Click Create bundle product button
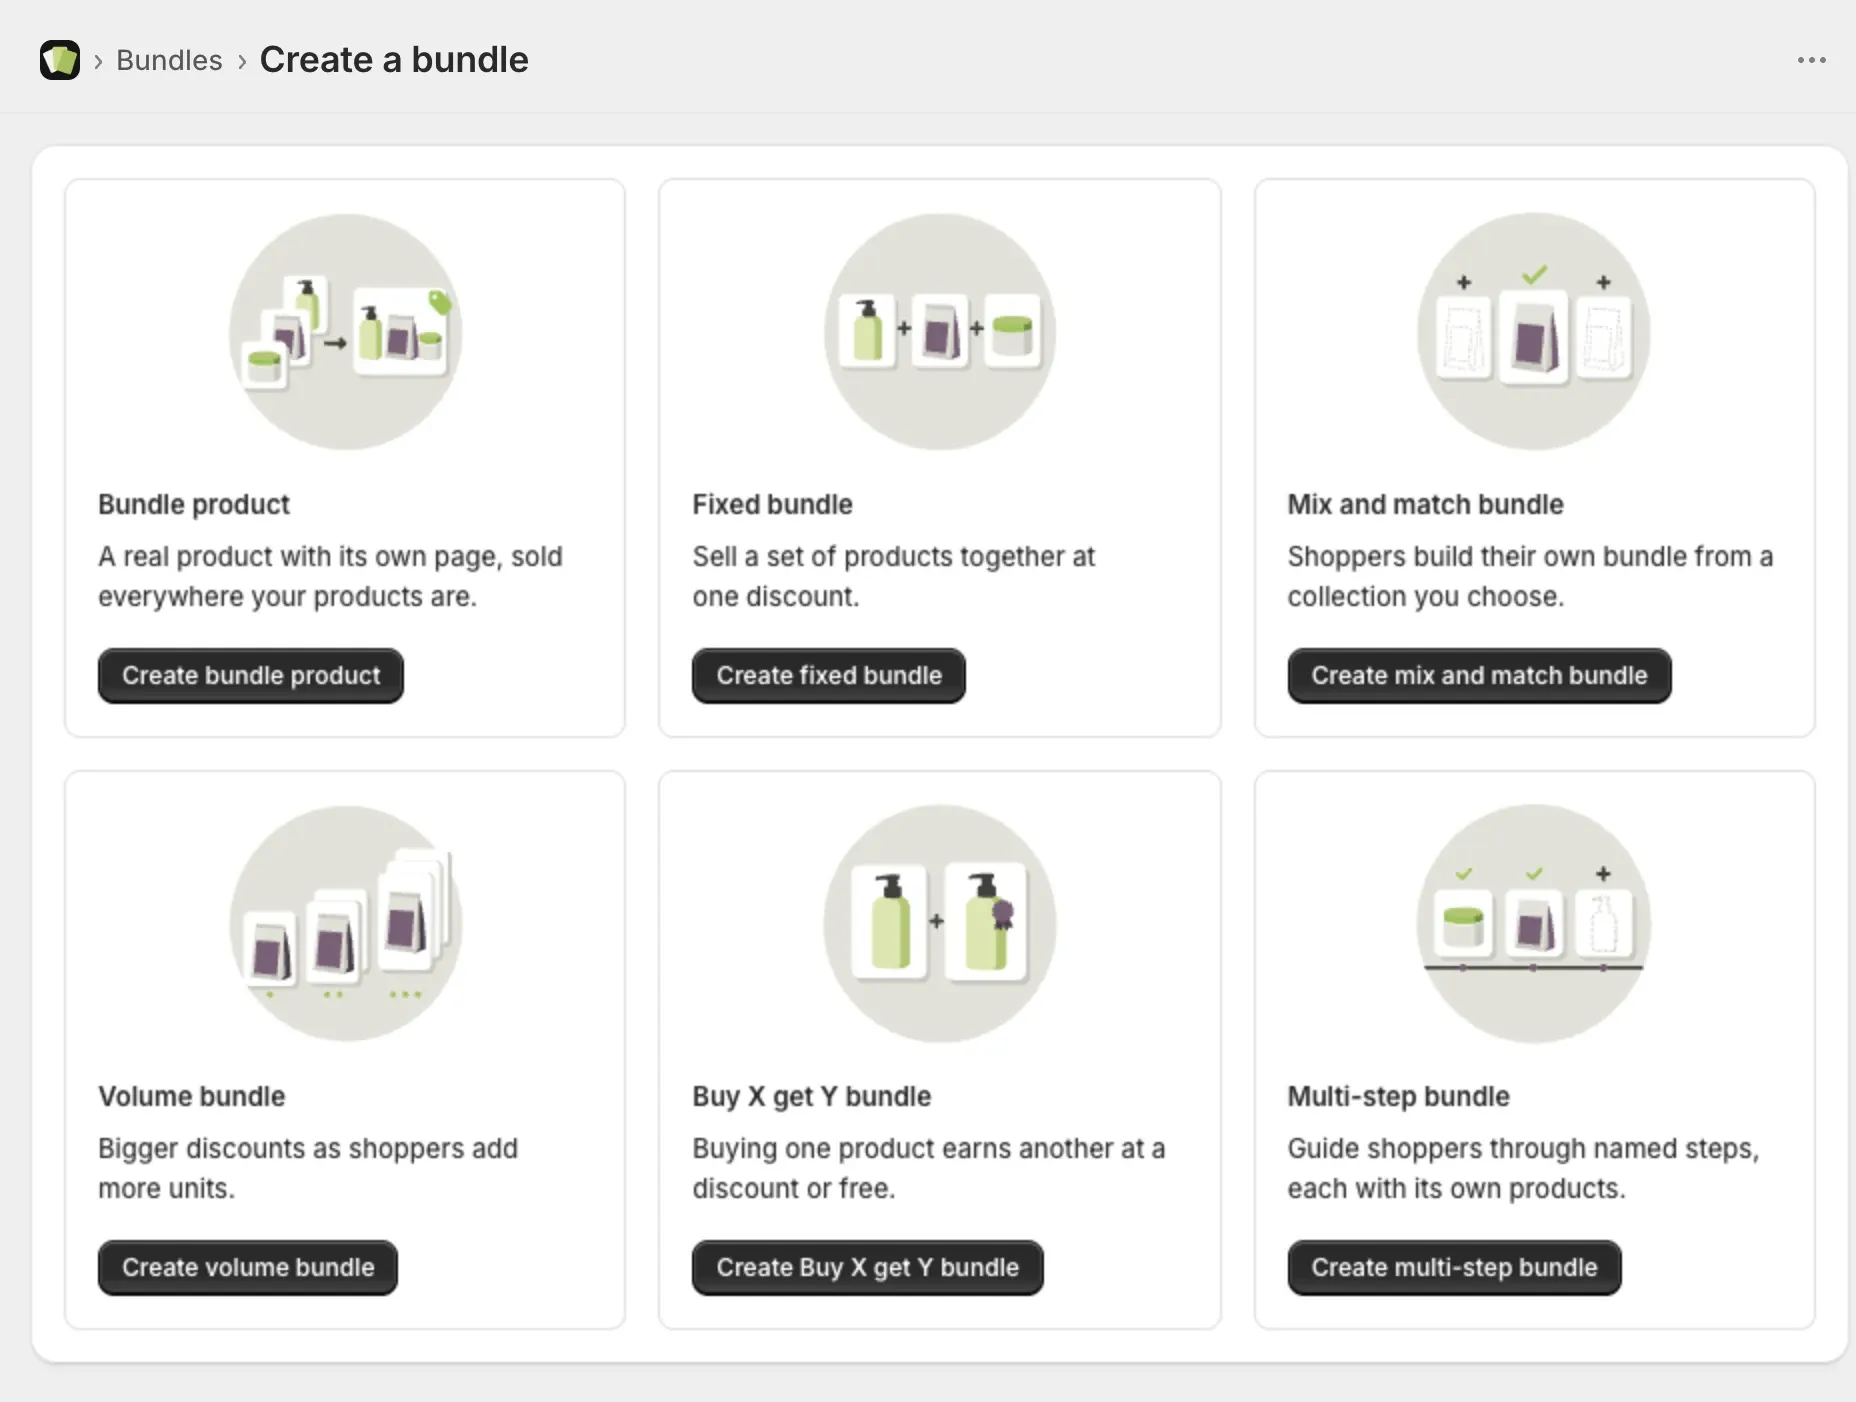 coord(251,676)
